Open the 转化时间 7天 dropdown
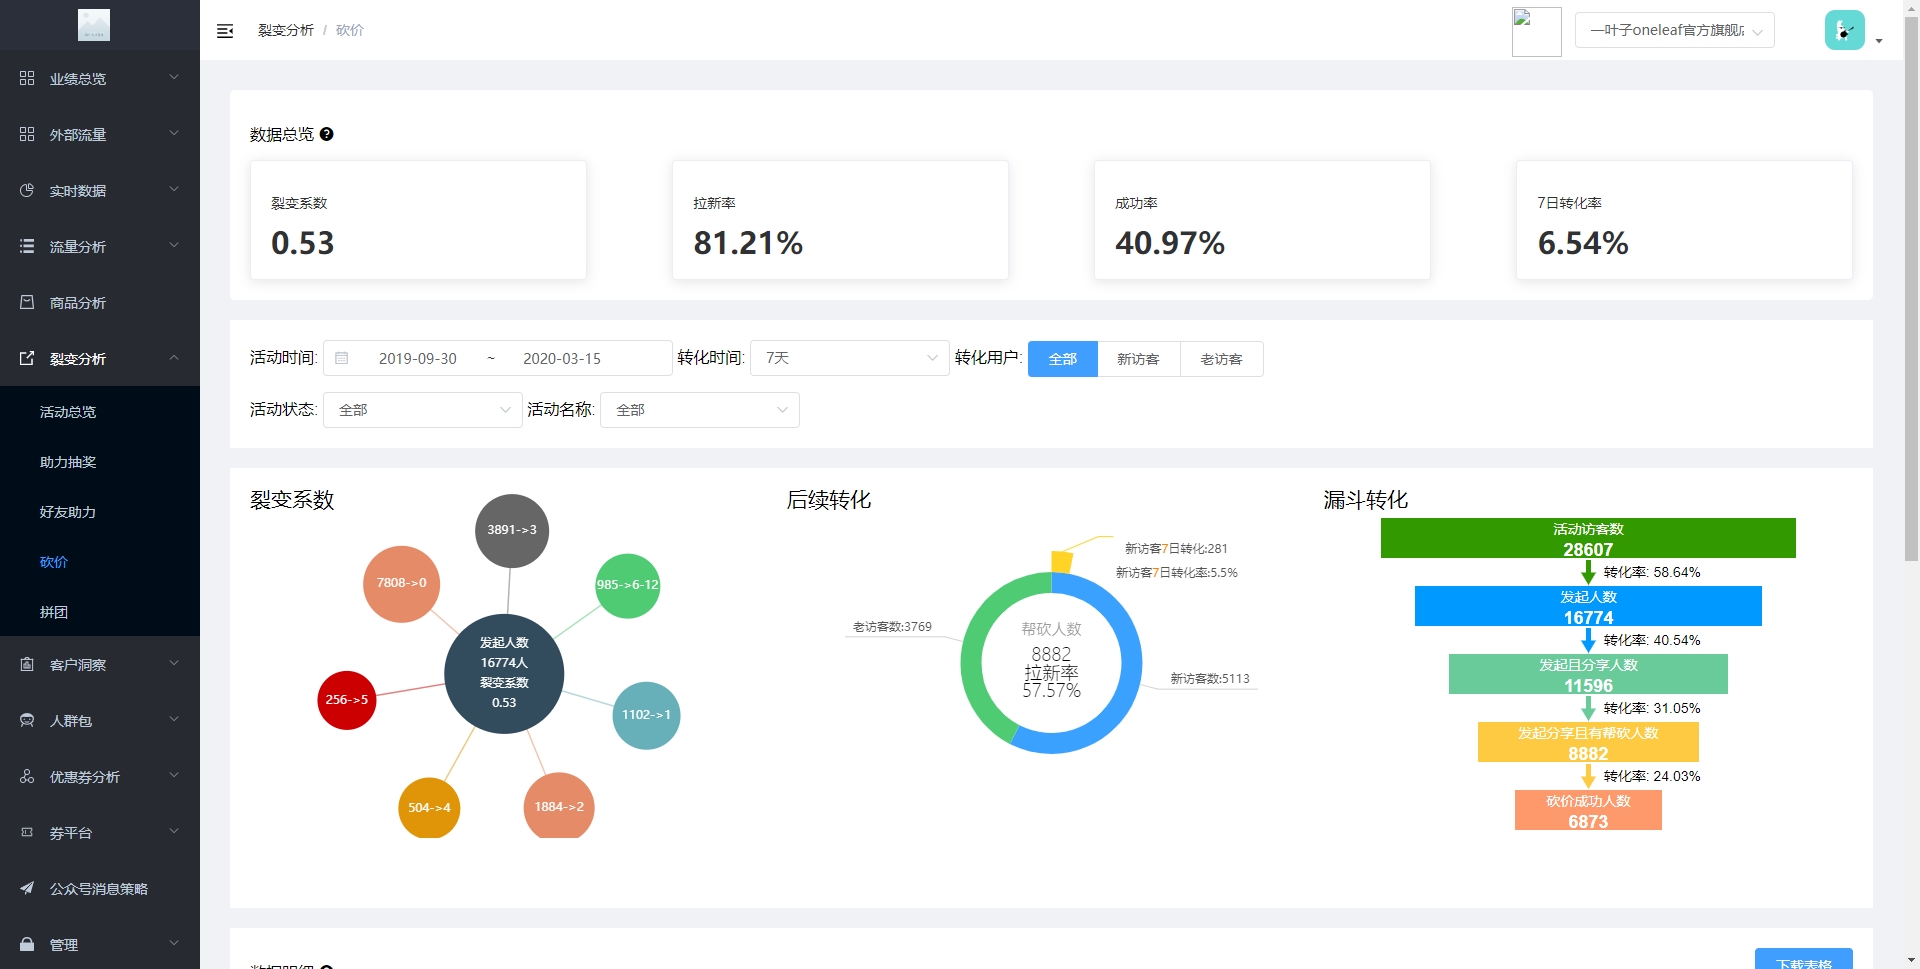 (849, 358)
